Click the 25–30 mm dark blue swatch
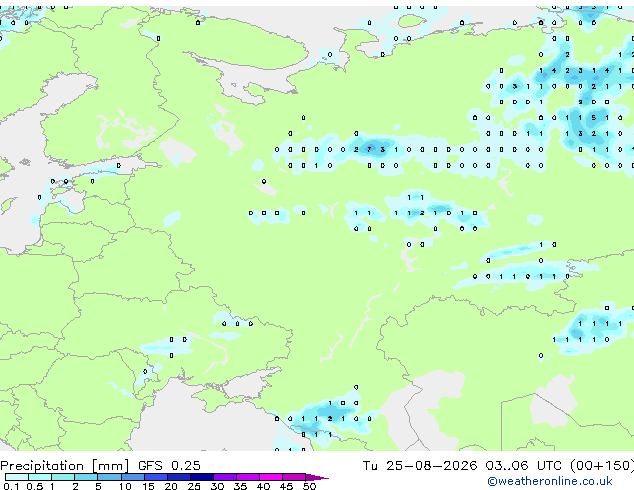The image size is (634, 490). click(x=202, y=477)
